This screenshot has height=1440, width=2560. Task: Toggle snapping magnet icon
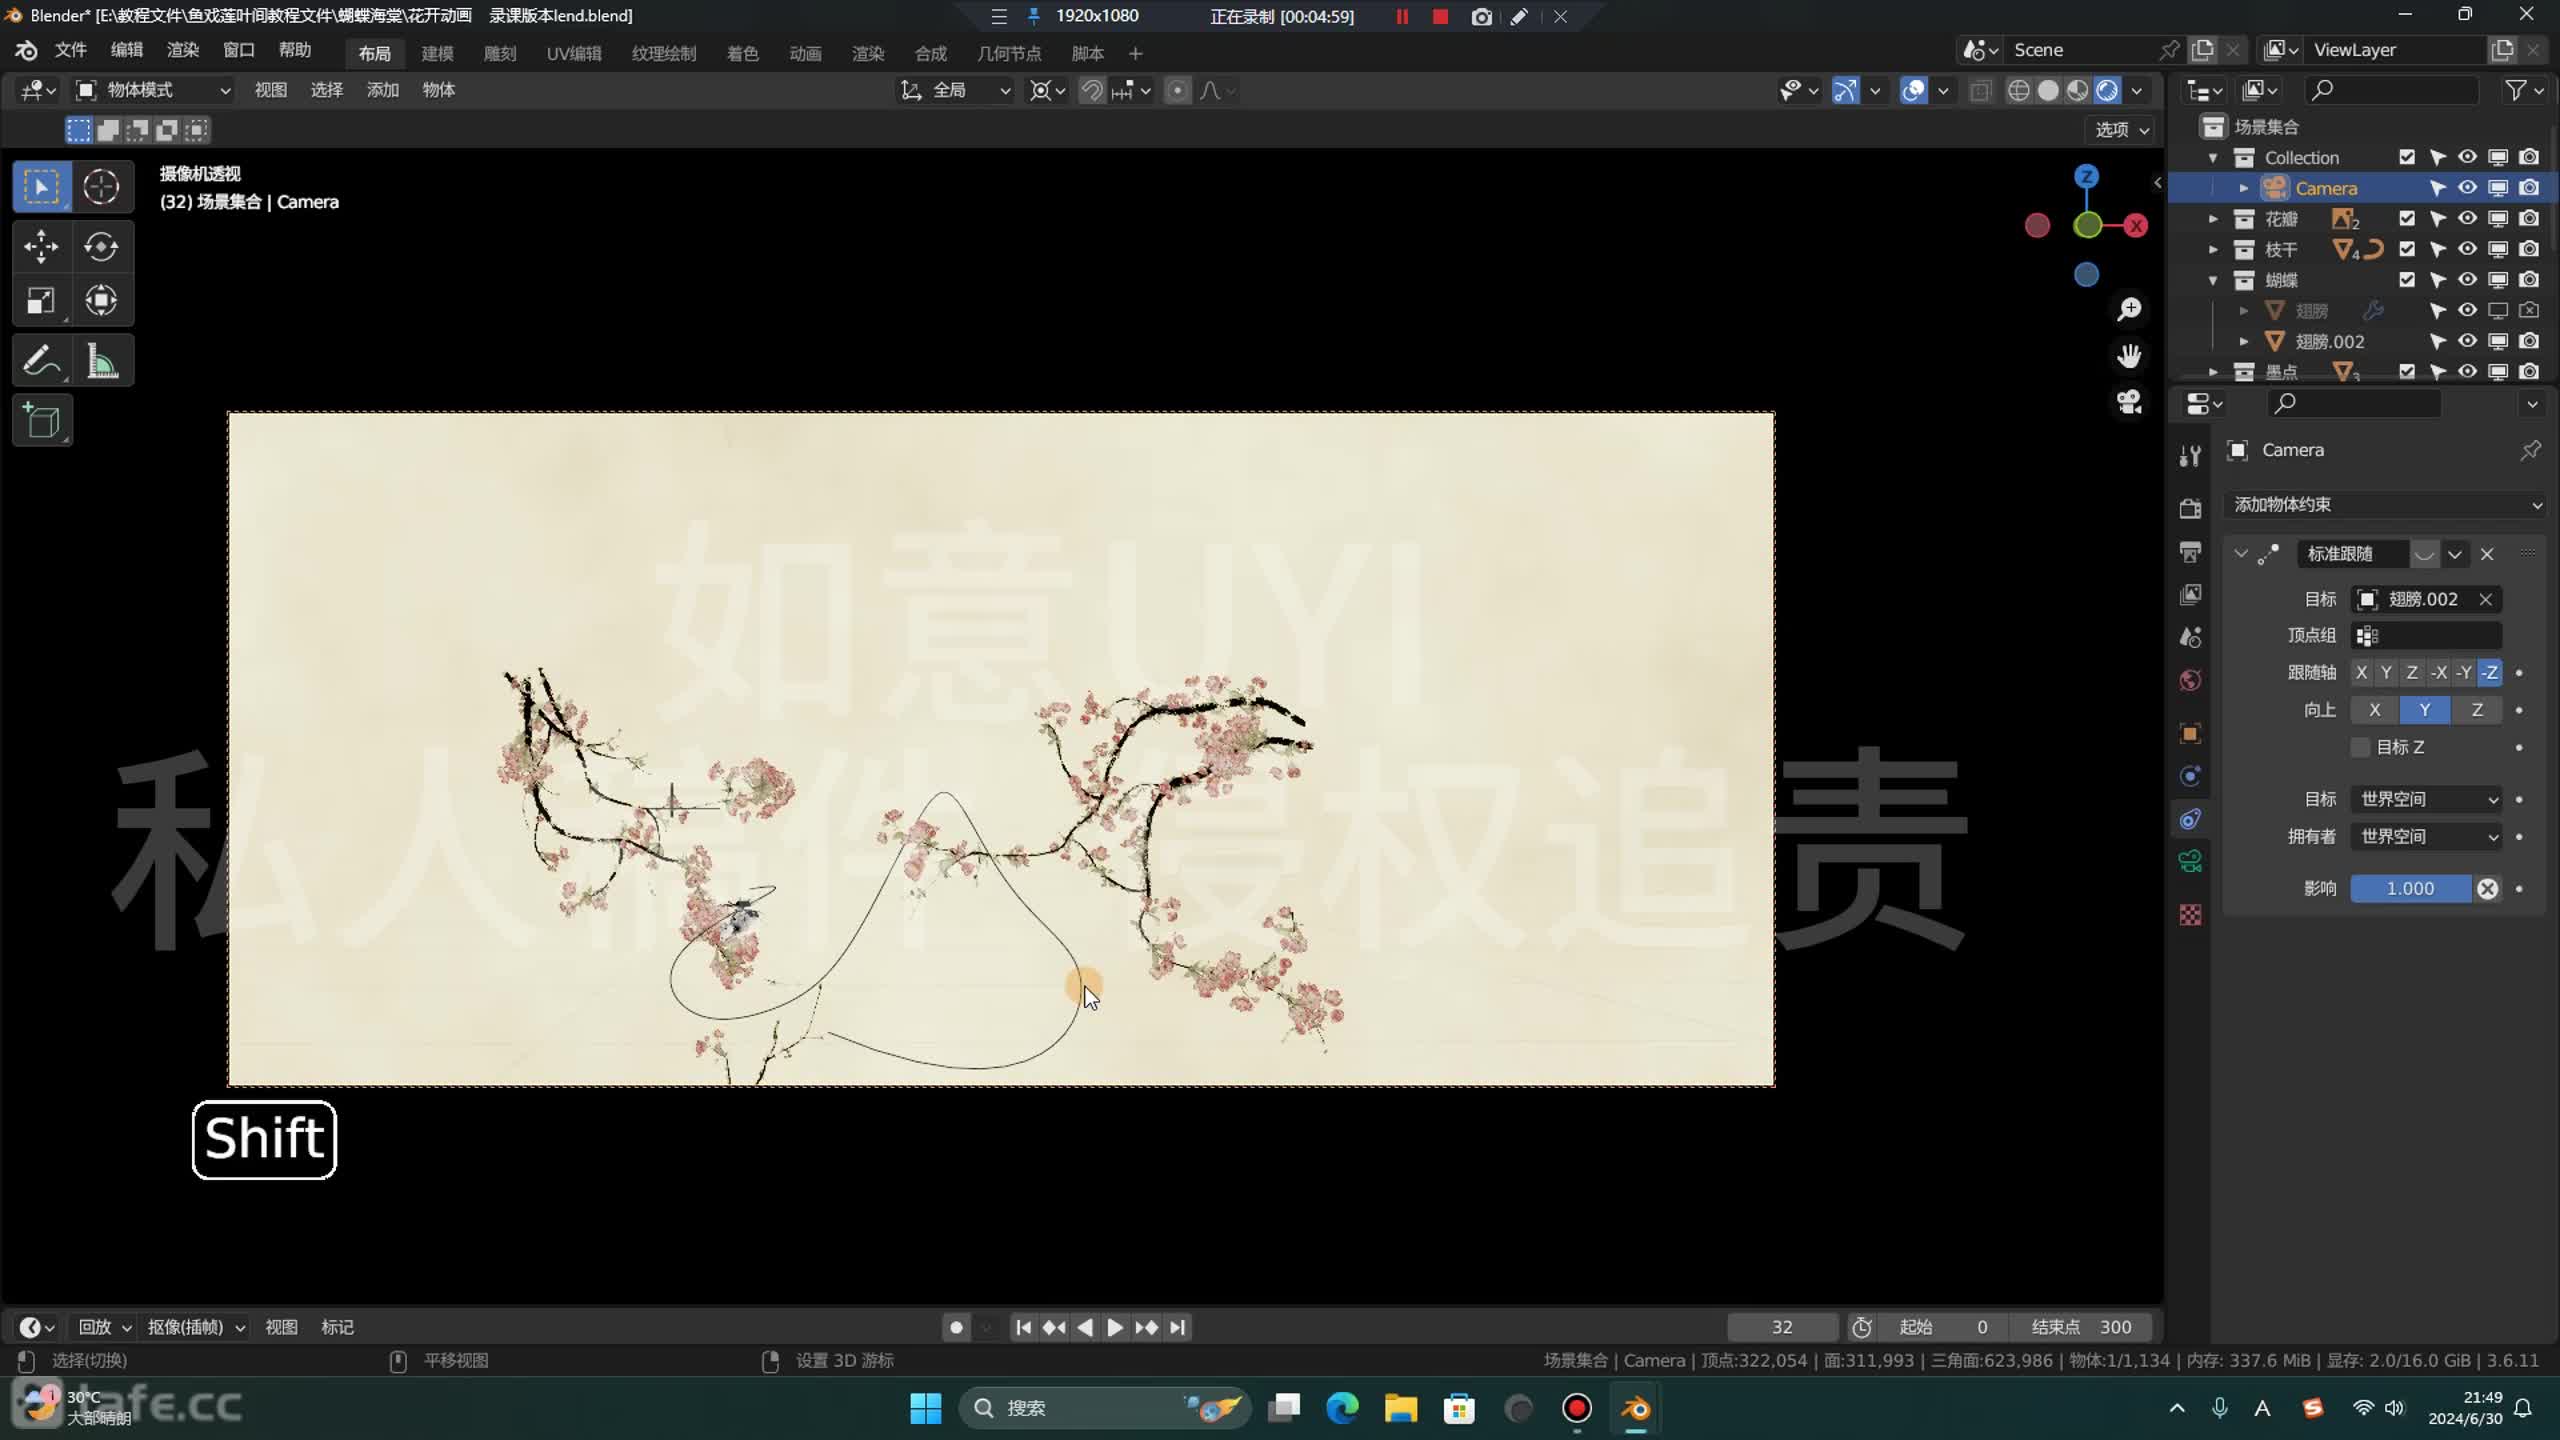1092,90
